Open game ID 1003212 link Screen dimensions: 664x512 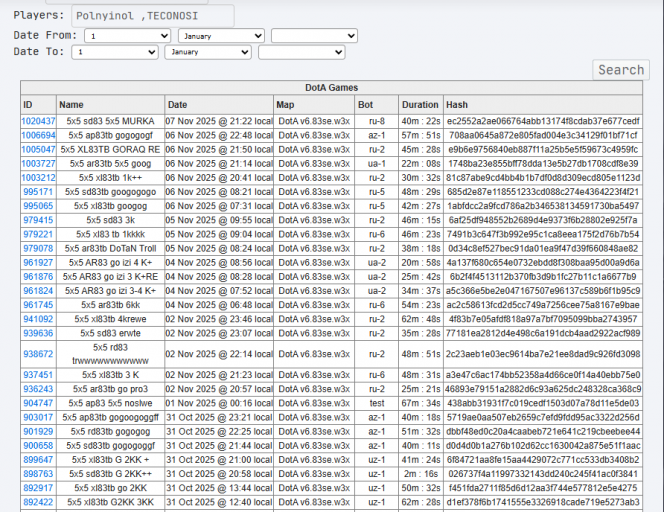[39, 177]
